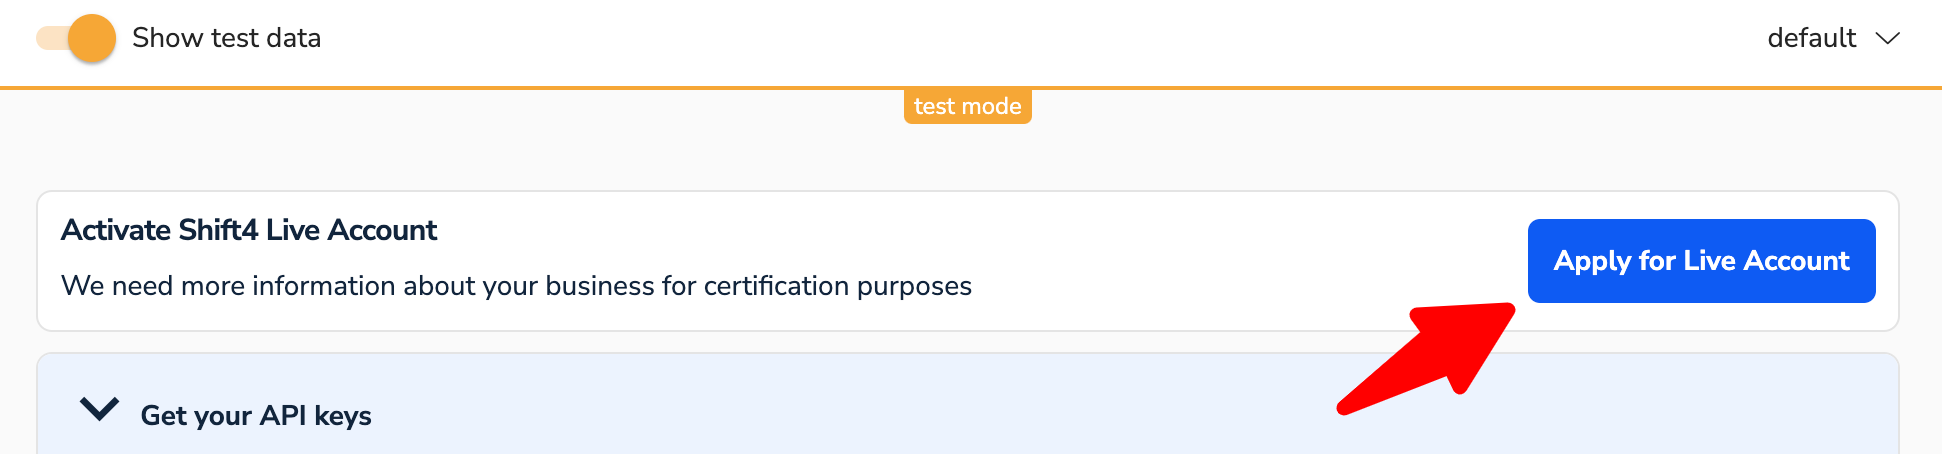Toggle the Show test data switch
Screen dimensions: 1942x454
click(x=76, y=39)
